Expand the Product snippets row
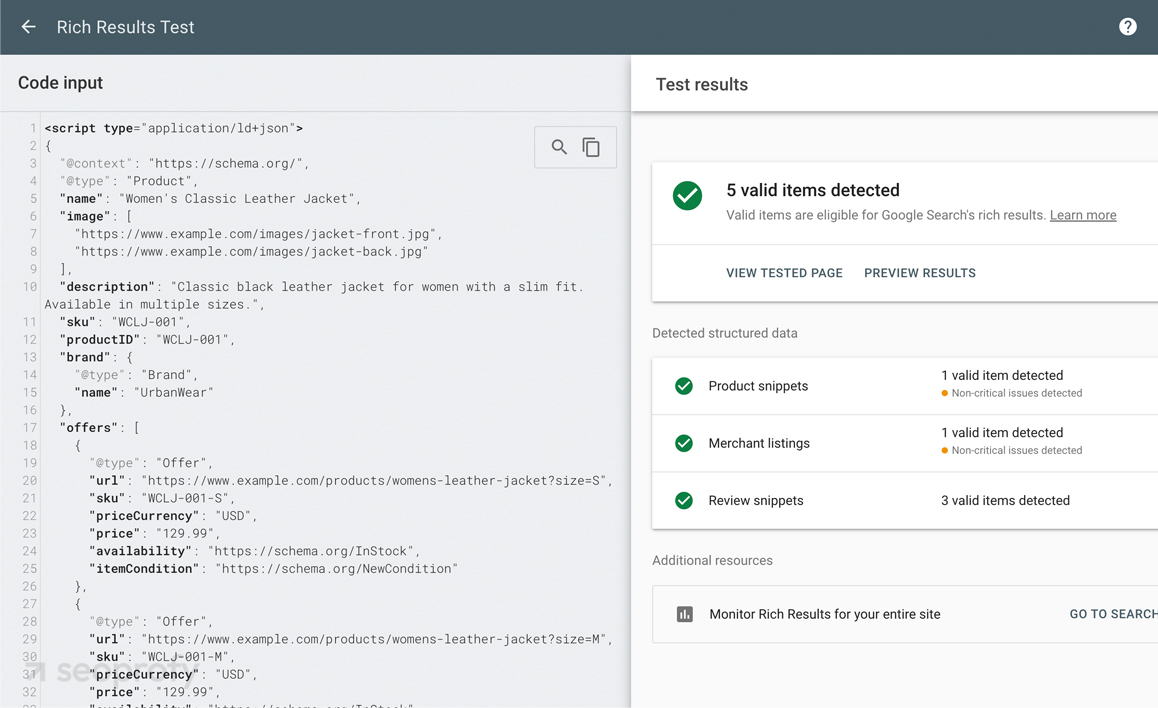This screenshot has height=708, width=1158. point(905,386)
